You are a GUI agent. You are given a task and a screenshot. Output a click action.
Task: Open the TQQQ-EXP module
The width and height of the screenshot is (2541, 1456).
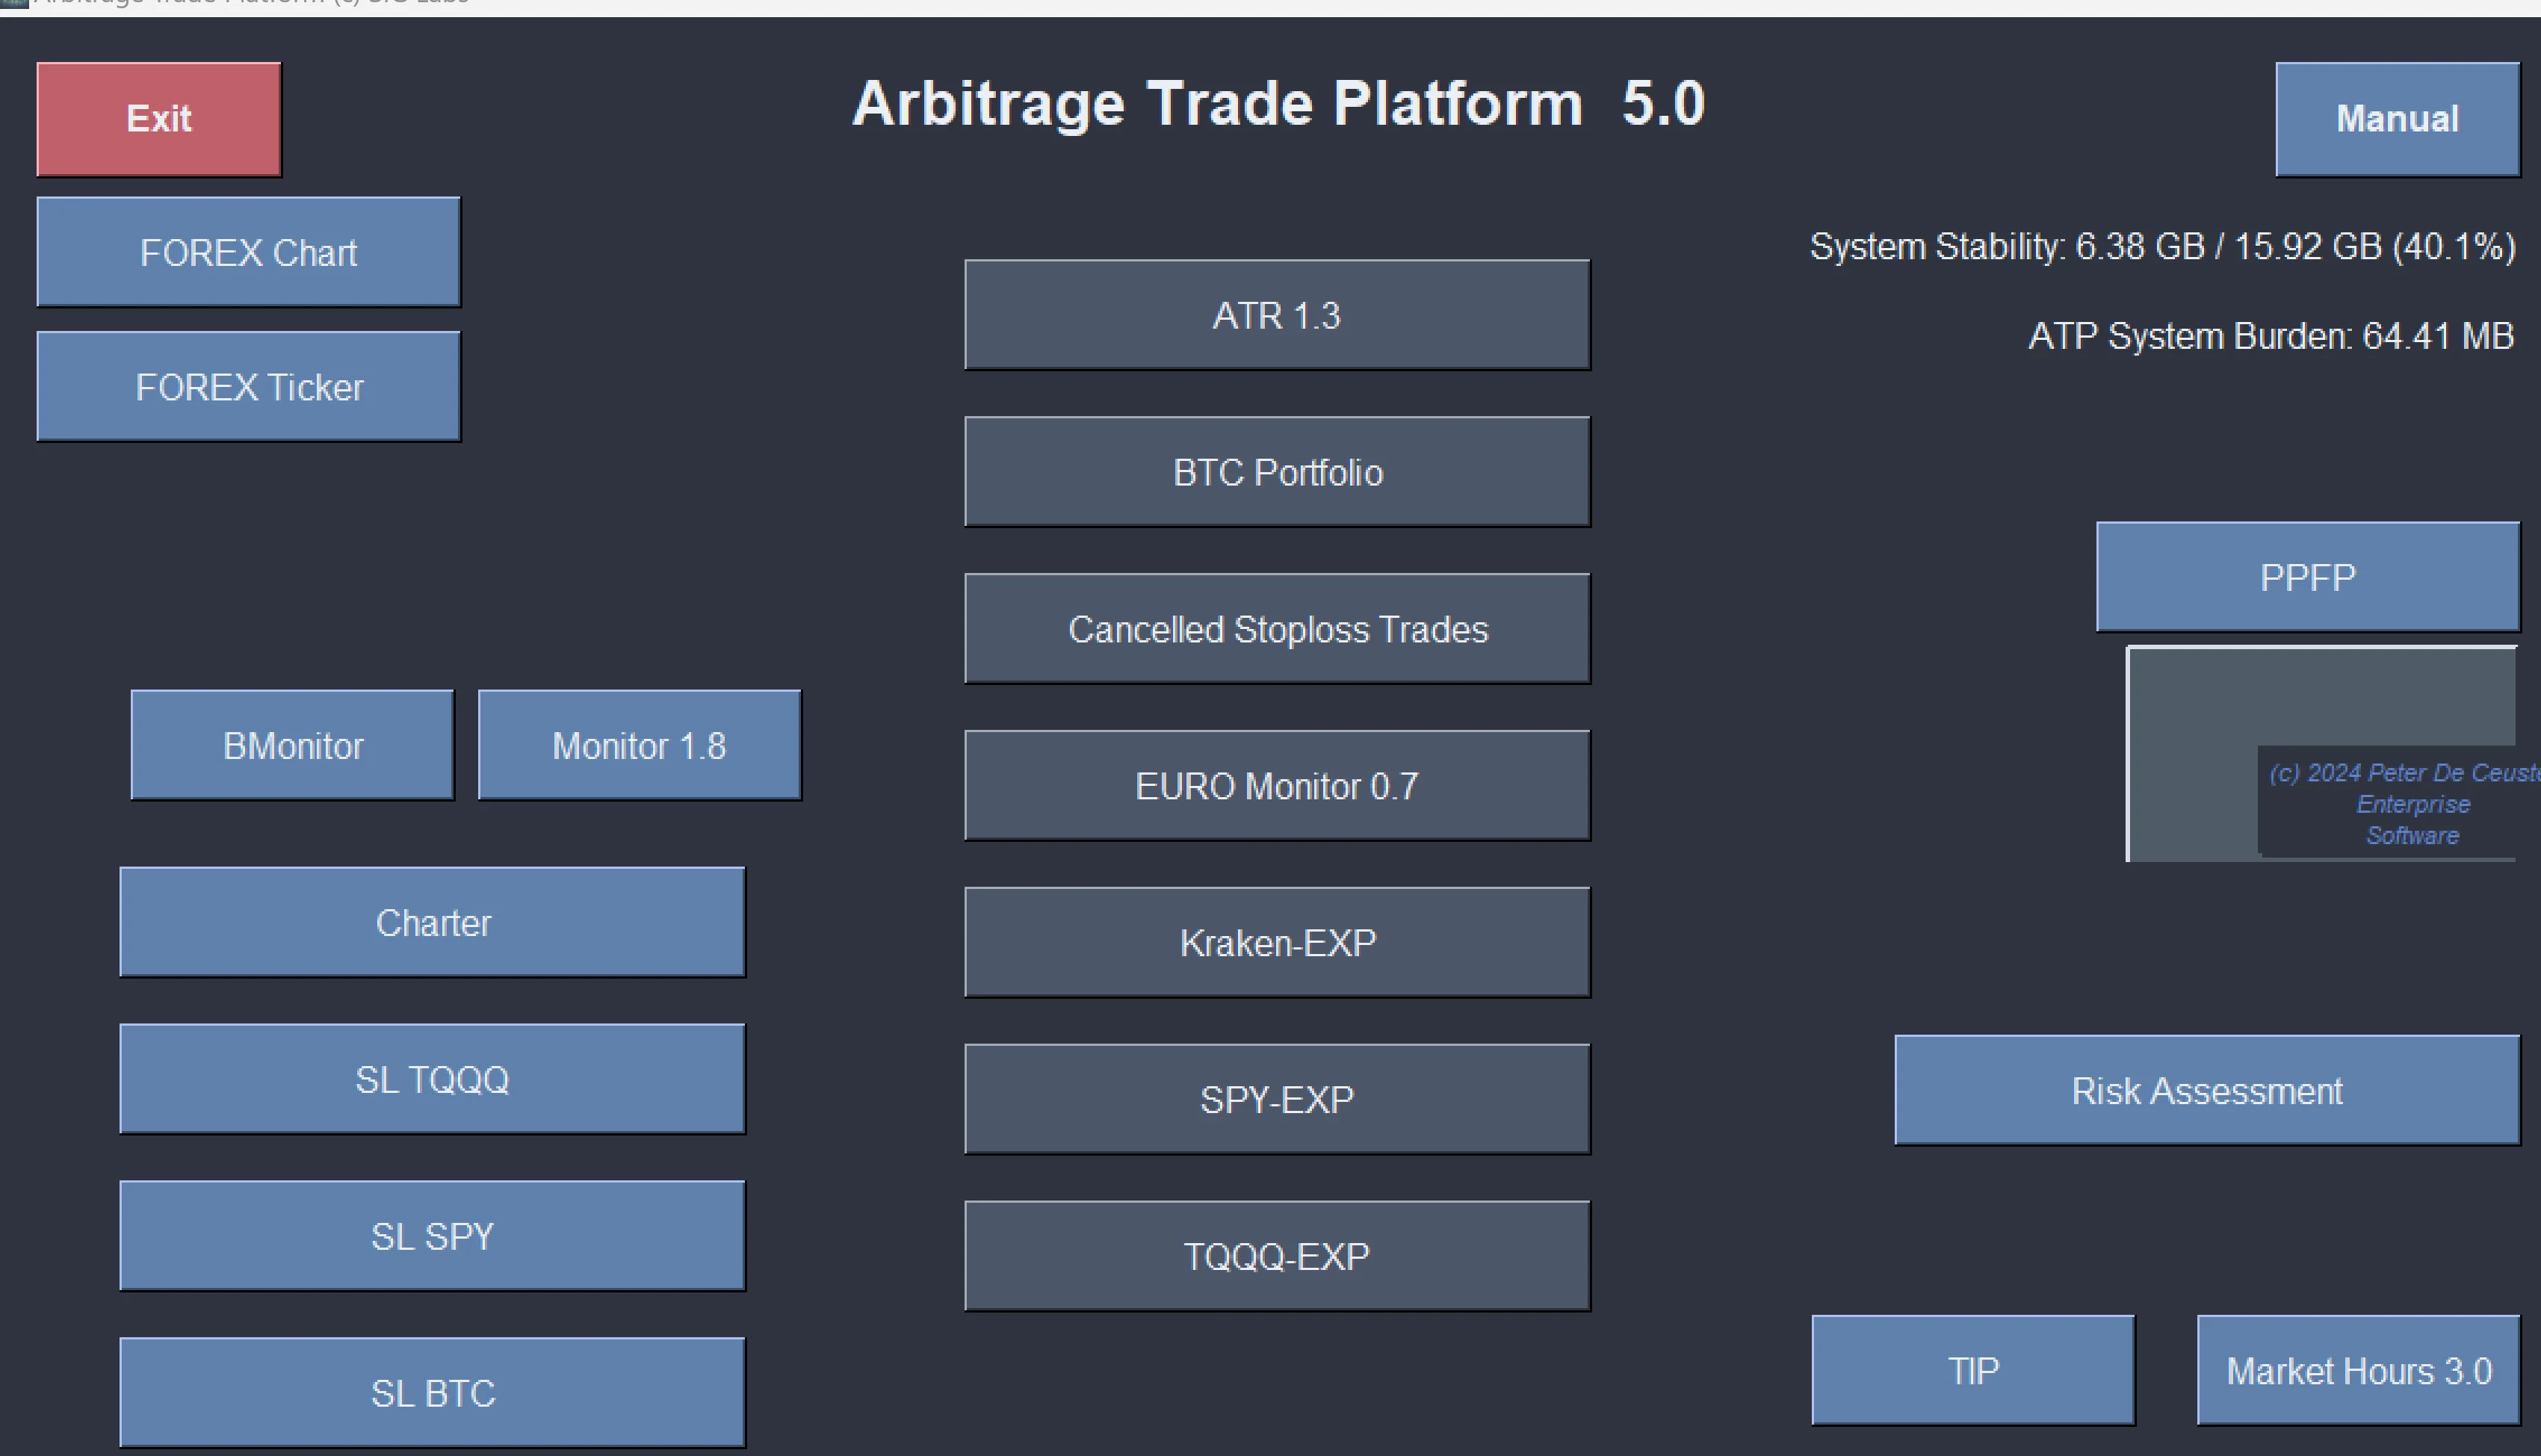click(1276, 1257)
